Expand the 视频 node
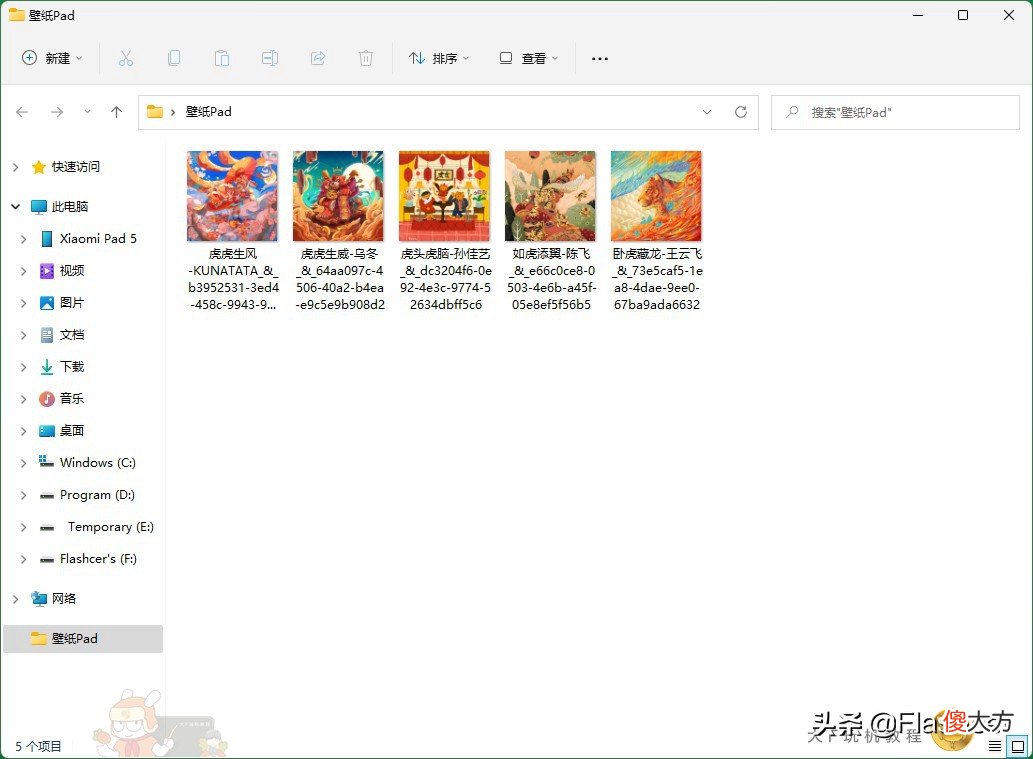The width and height of the screenshot is (1033, 759). (24, 271)
